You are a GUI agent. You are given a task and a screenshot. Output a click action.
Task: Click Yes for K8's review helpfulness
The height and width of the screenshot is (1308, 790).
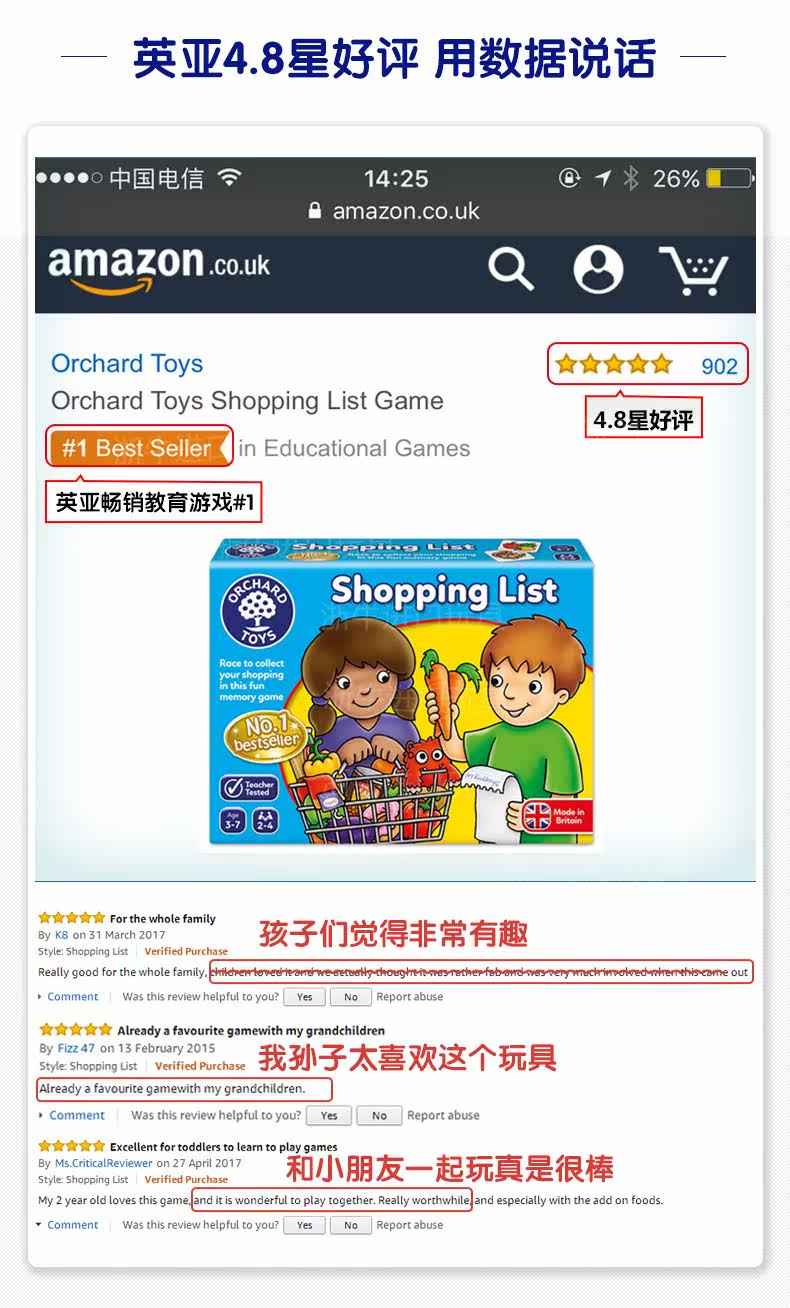pyautogui.click(x=305, y=997)
